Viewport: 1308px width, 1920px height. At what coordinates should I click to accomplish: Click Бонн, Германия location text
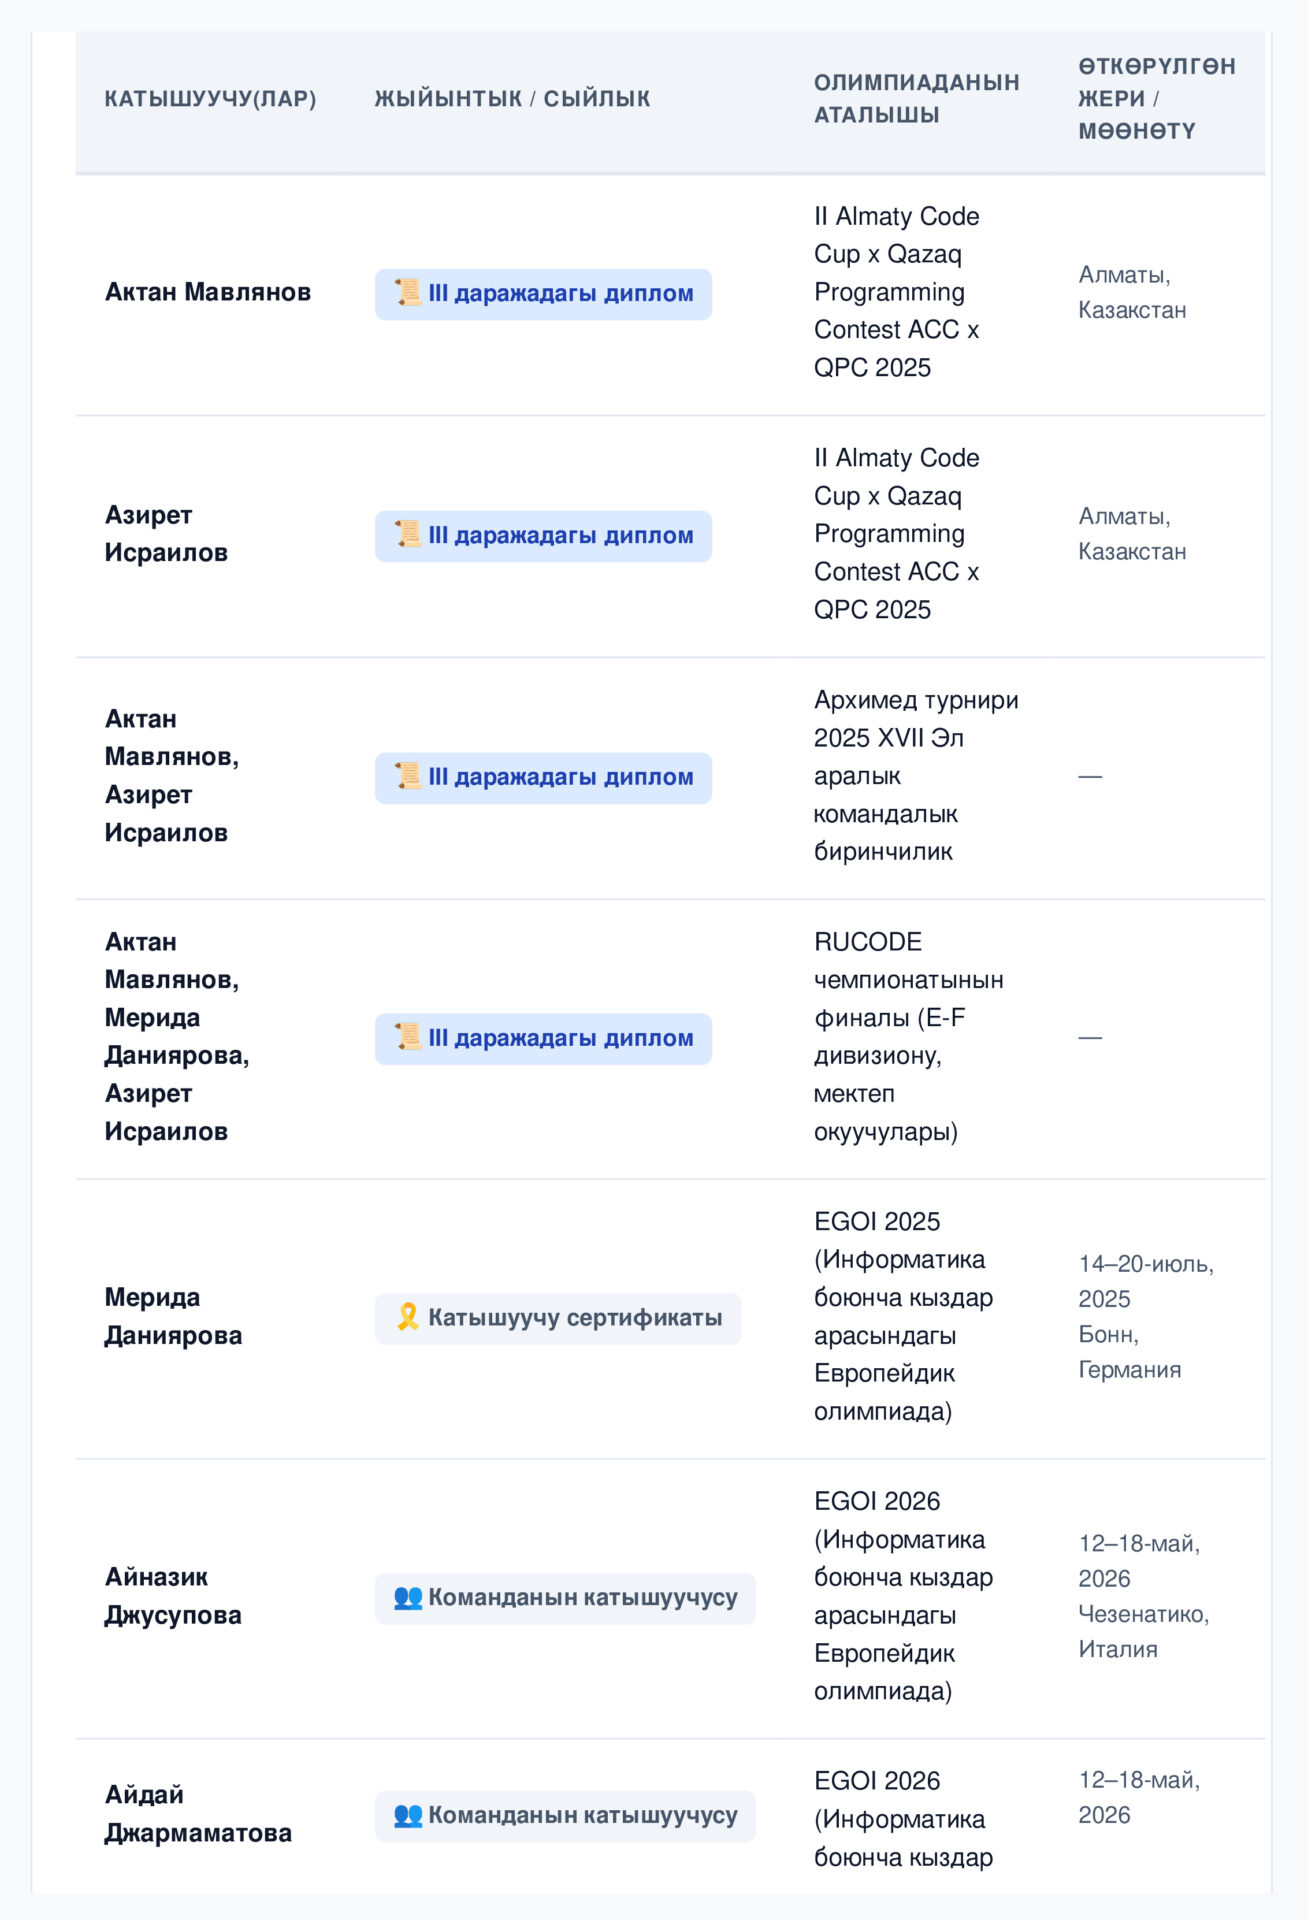point(1129,1352)
